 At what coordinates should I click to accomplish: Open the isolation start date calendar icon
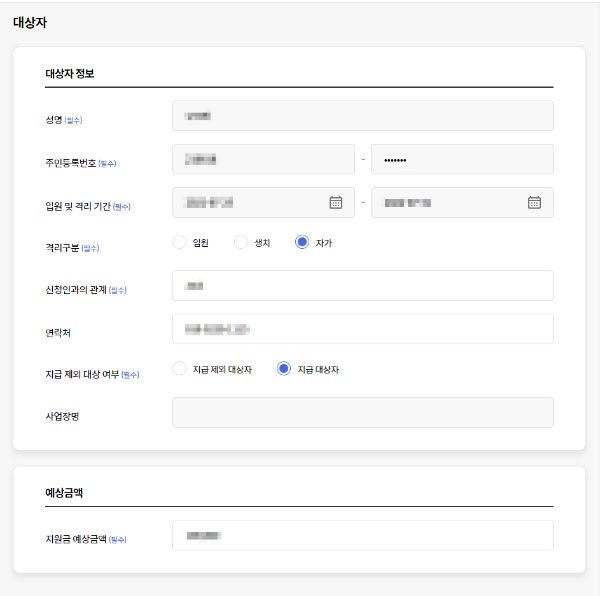click(336, 202)
